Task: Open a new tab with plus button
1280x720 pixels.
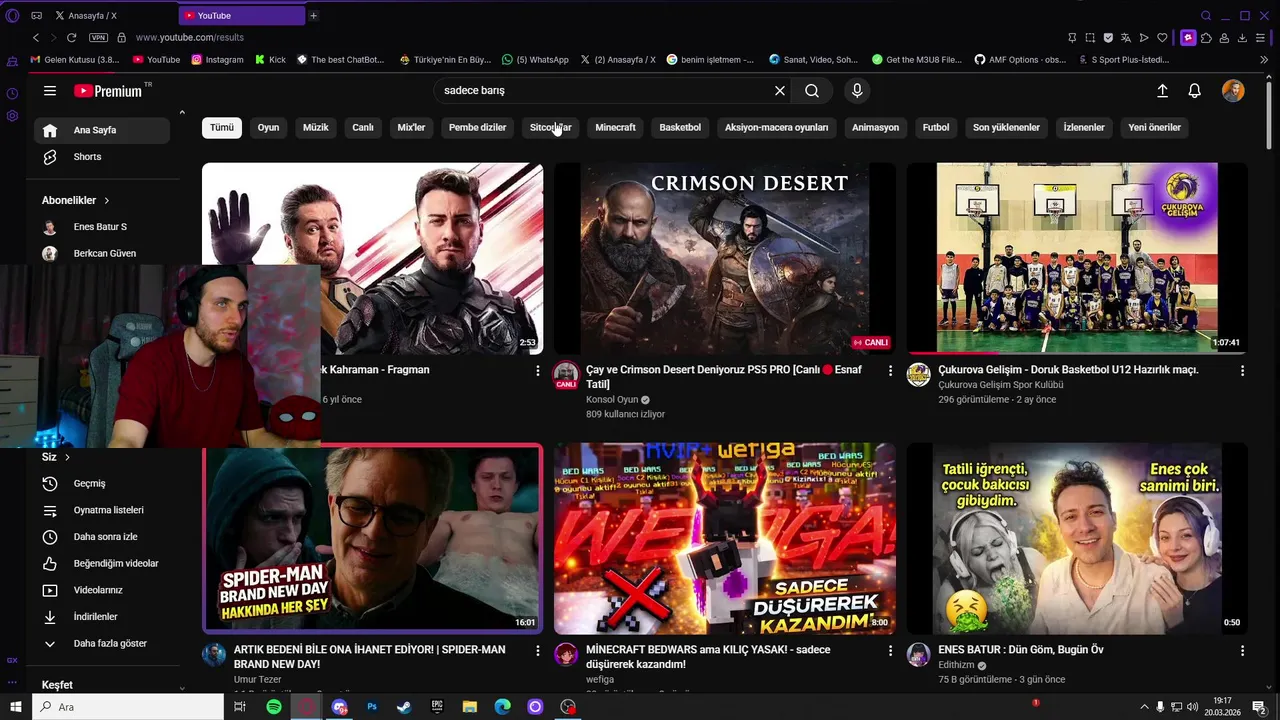Action: click(313, 15)
